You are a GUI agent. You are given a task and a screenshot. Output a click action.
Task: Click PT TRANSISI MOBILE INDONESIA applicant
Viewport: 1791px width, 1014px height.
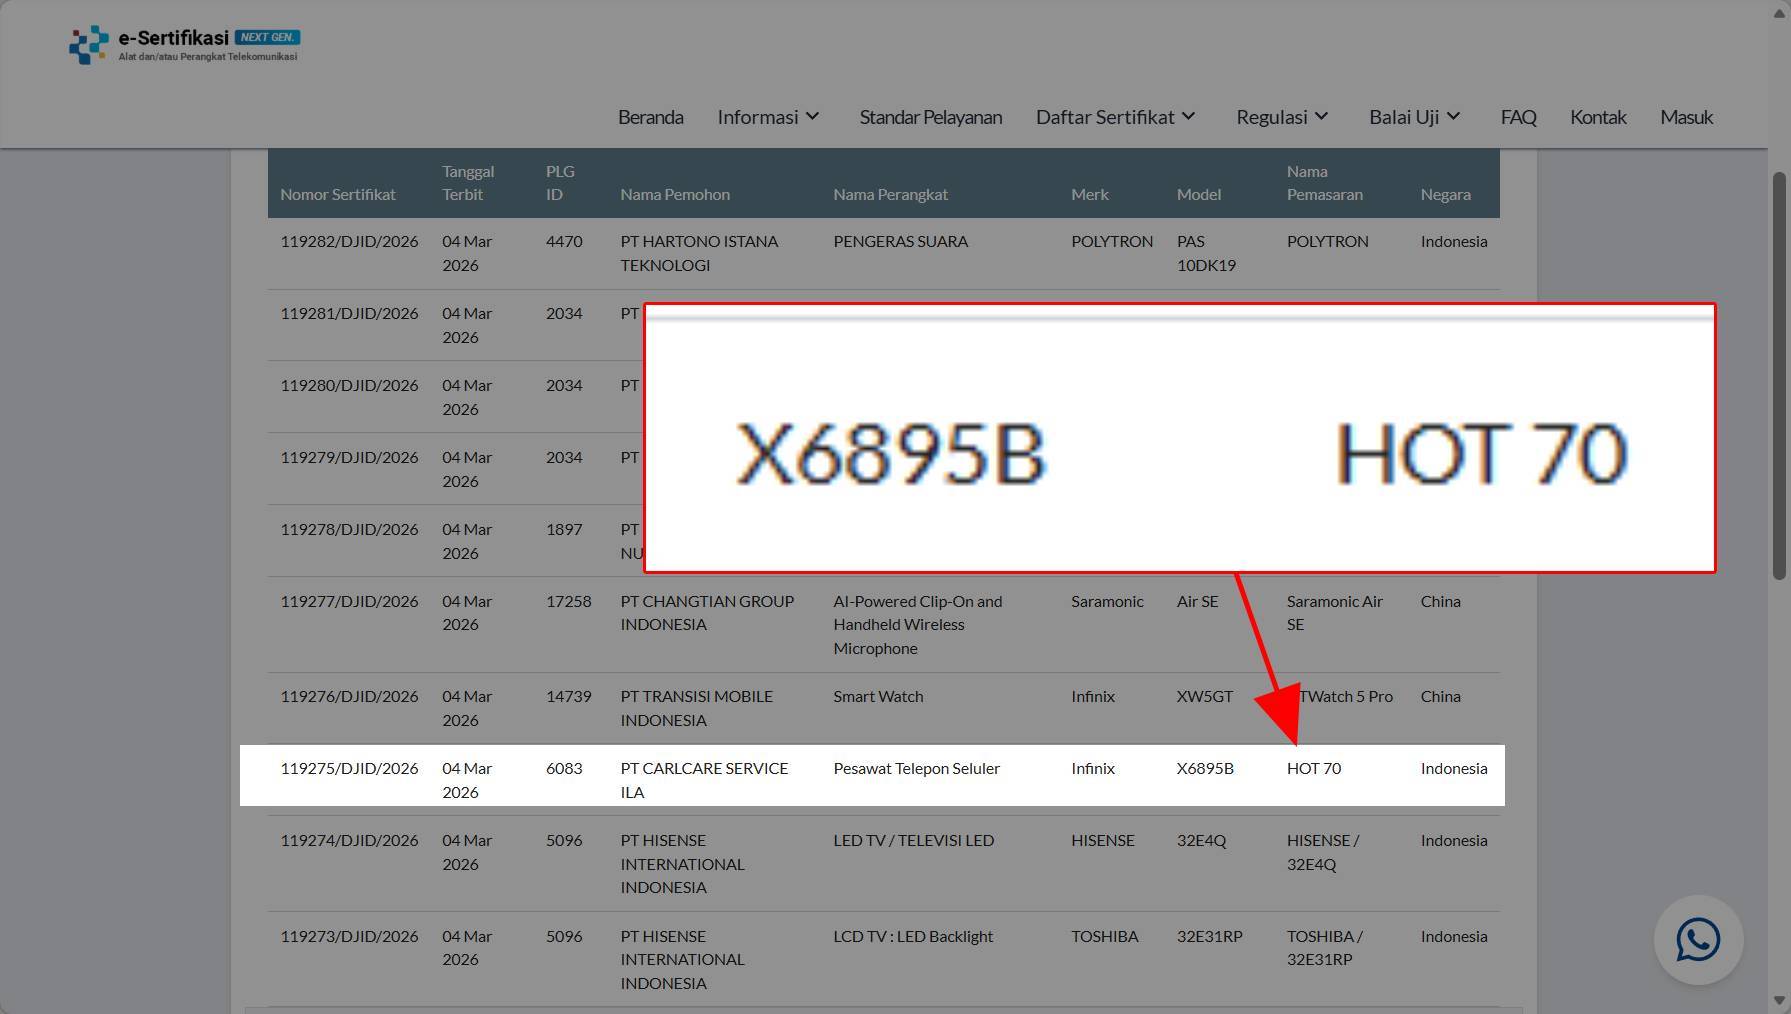click(x=696, y=708)
